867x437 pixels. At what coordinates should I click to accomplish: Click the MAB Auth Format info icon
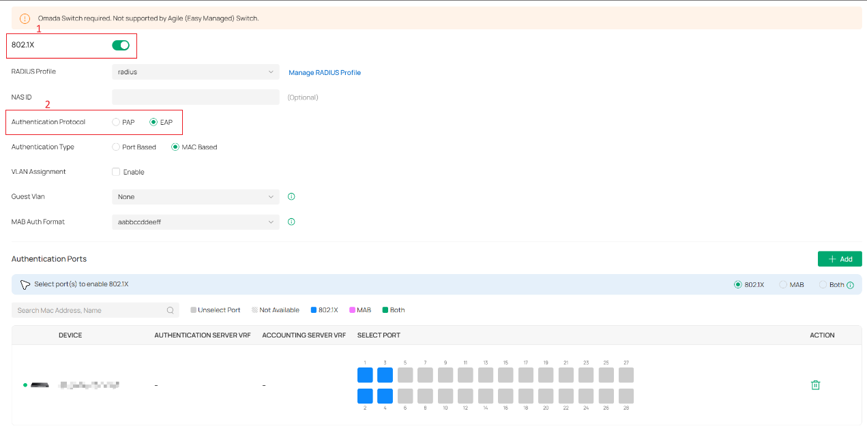291,222
